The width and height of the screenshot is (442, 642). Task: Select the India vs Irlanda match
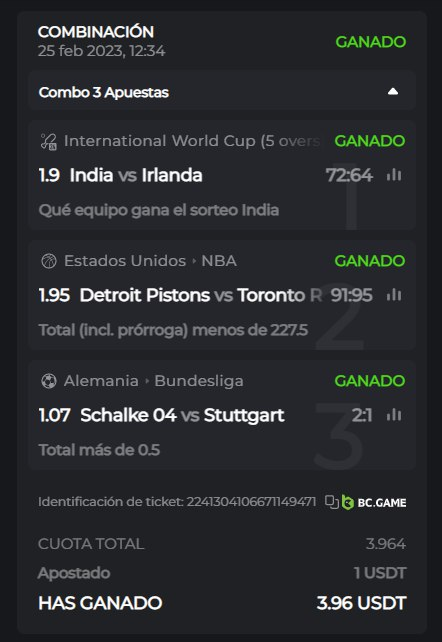pyautogui.click(x=136, y=175)
